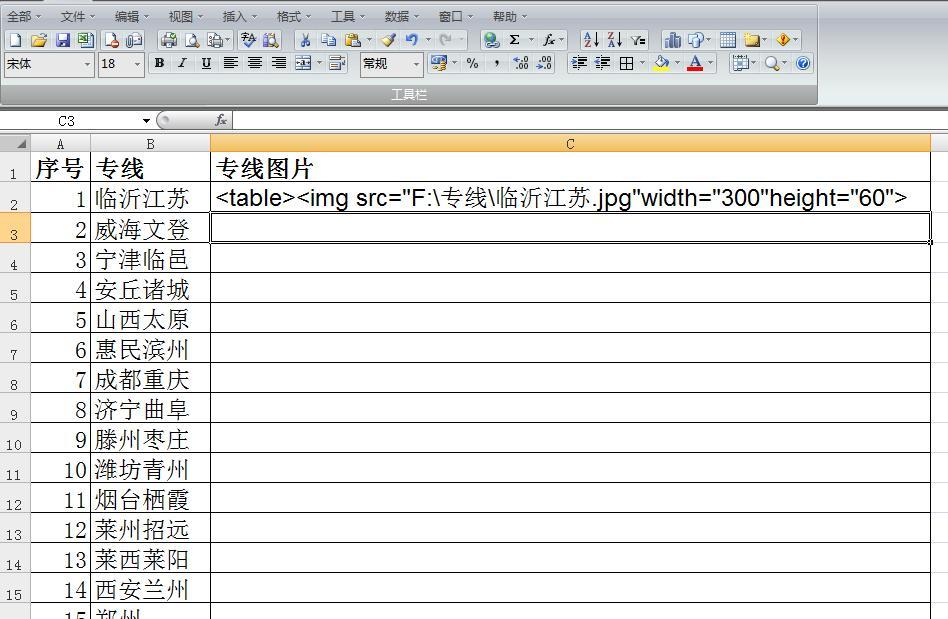948x619 pixels.
Task: Select cell C2 with the img src text
Action: (570, 198)
